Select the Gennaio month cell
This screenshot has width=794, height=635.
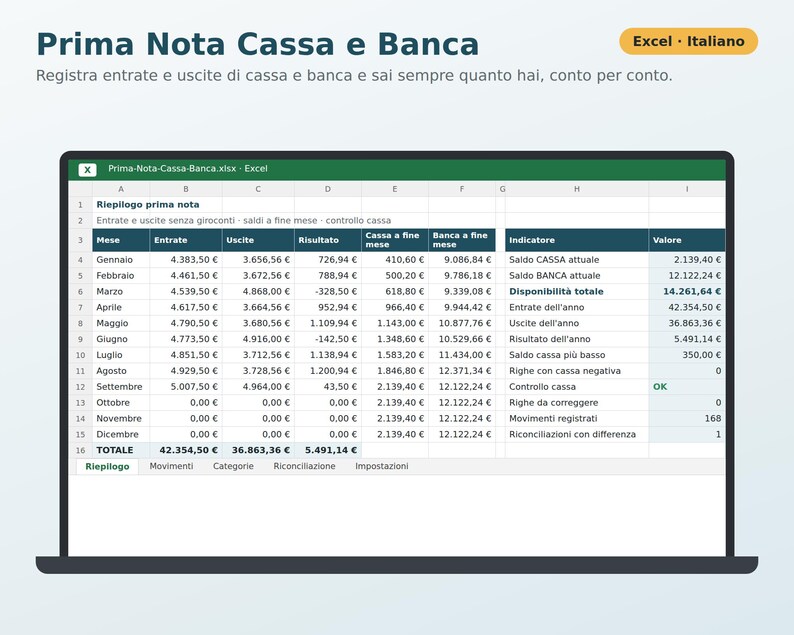121,260
